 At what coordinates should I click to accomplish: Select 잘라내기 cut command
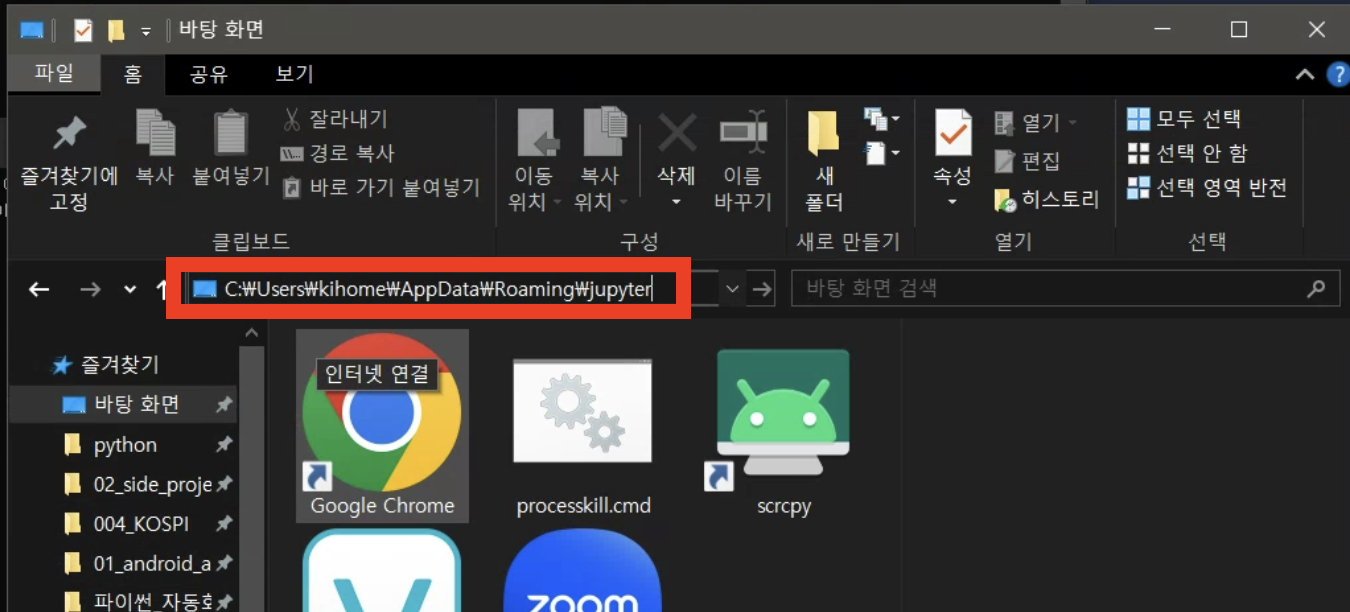pos(335,120)
